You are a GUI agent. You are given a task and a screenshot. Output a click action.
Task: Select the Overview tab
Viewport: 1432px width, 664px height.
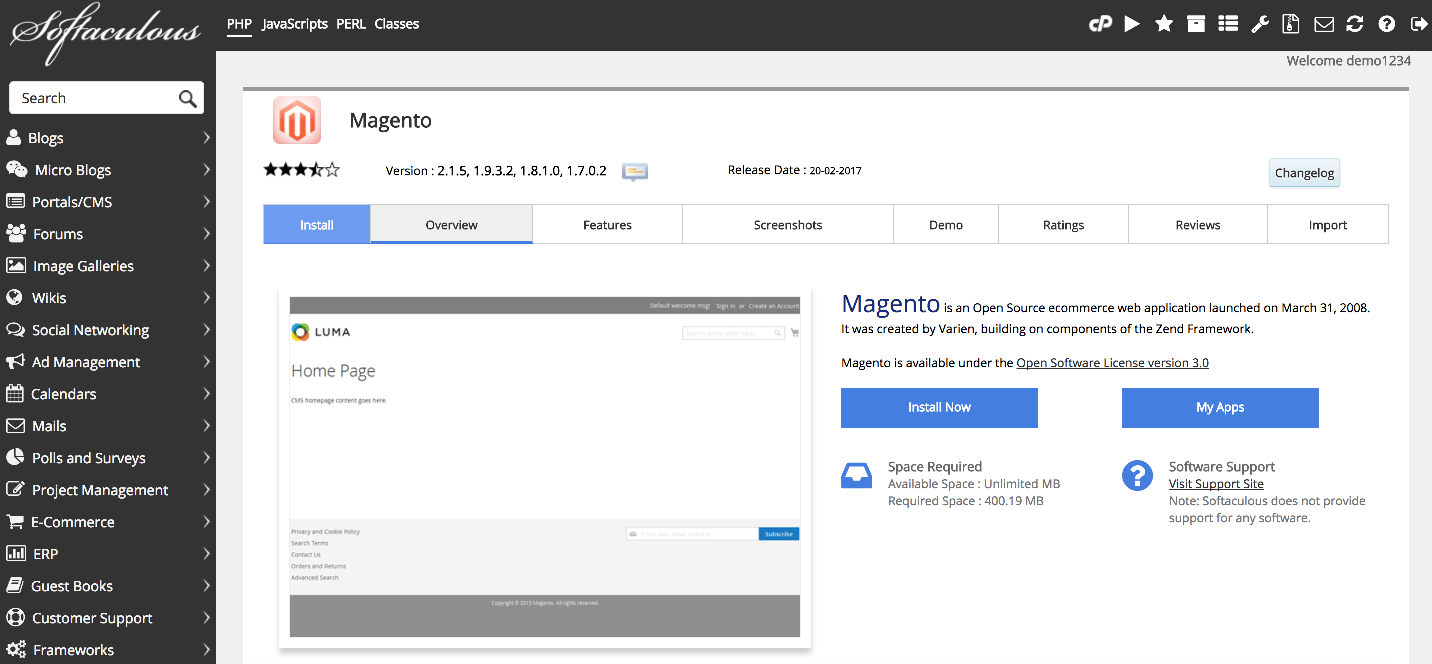click(x=451, y=225)
